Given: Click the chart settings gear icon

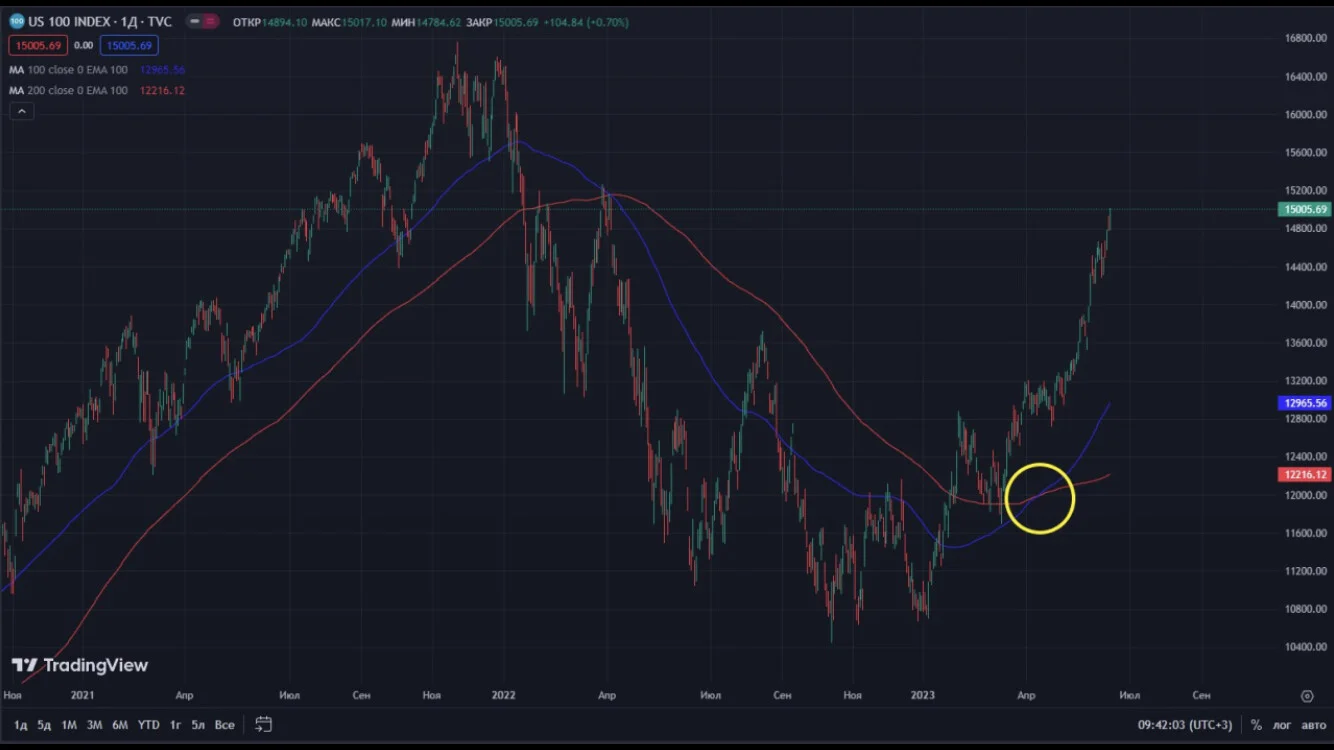Looking at the screenshot, I should pyautogui.click(x=1306, y=695).
